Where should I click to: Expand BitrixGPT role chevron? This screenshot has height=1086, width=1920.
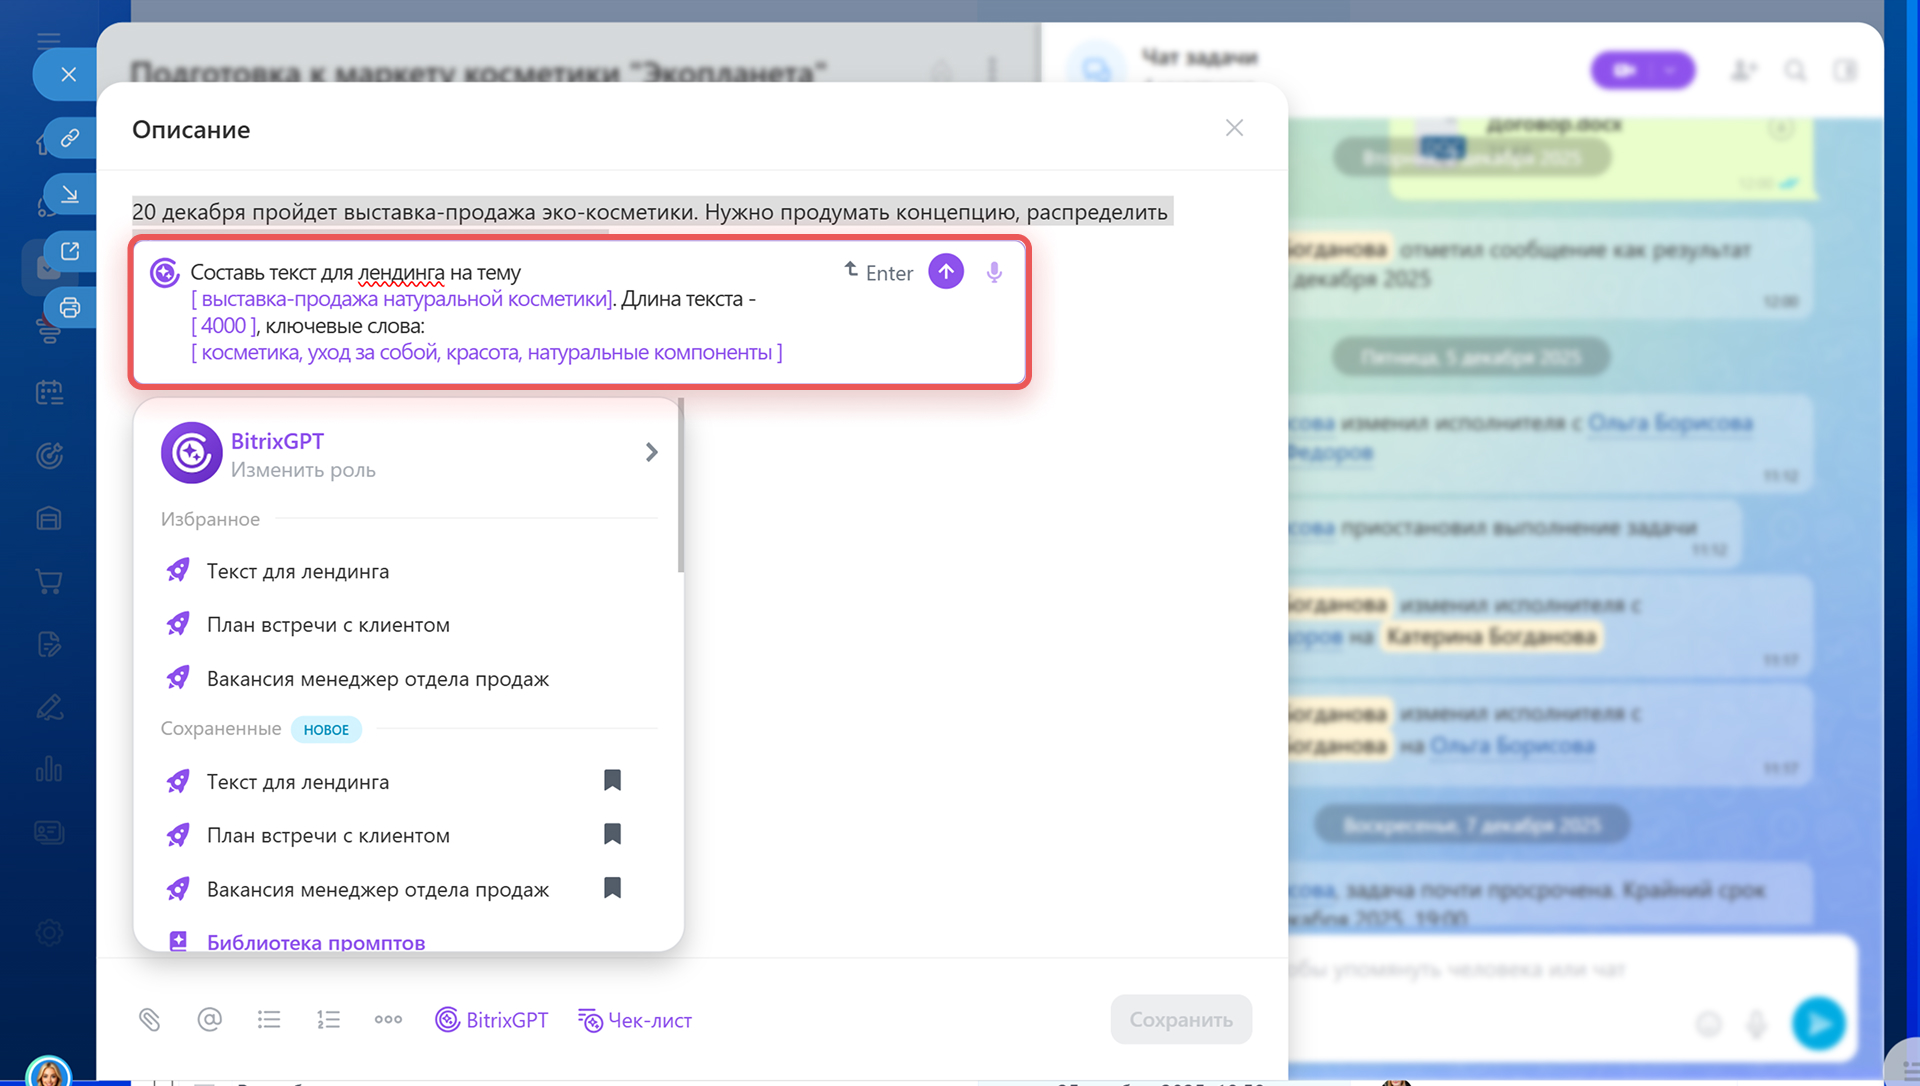[652, 453]
